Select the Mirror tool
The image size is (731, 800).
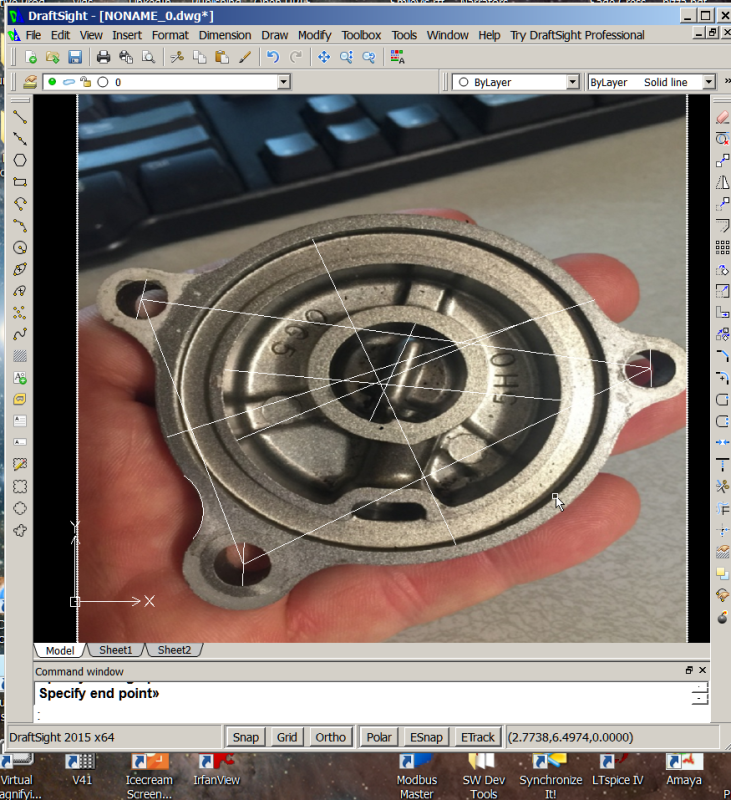coord(722,182)
